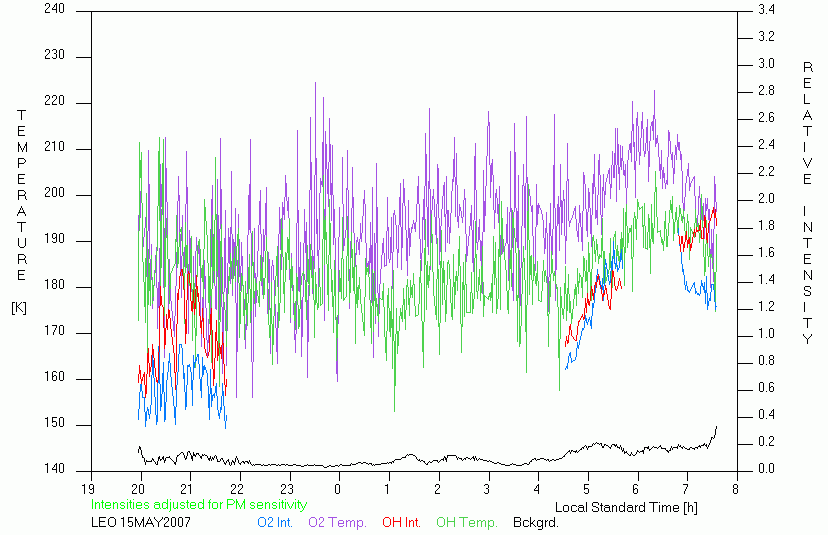Click the 'OH Int.' legend label
Viewport: 828px width, 535px height.
click(401, 523)
